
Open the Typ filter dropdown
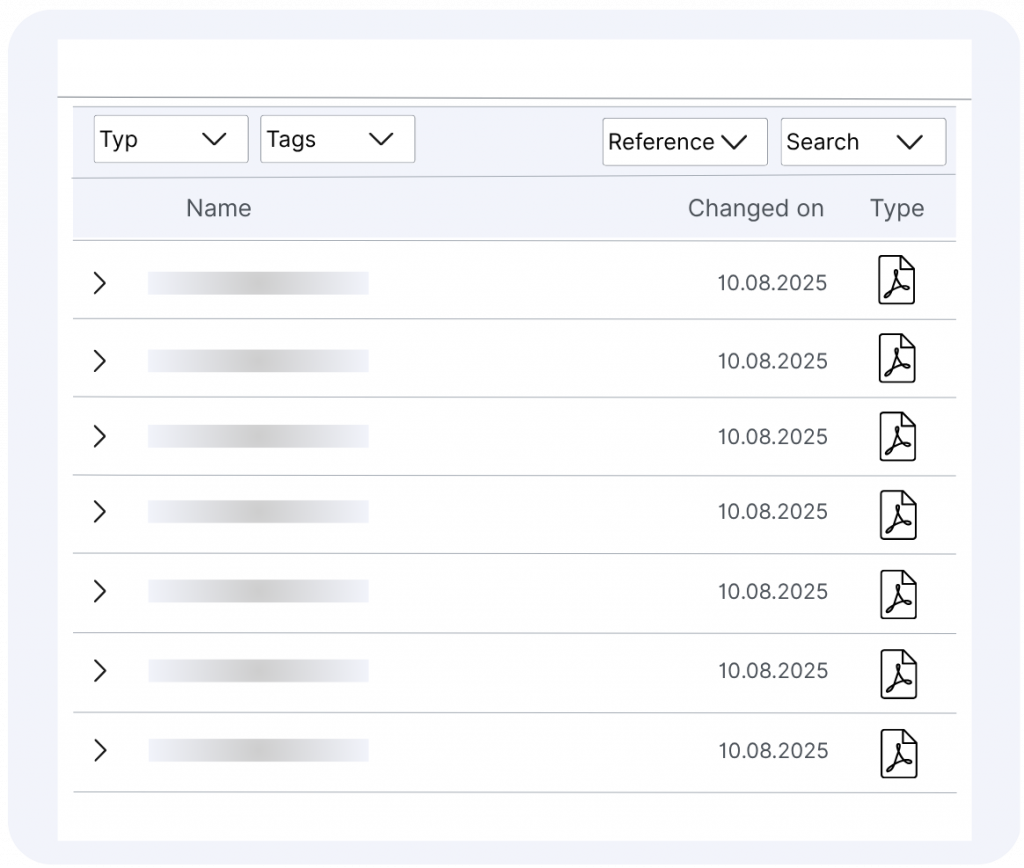pos(171,139)
